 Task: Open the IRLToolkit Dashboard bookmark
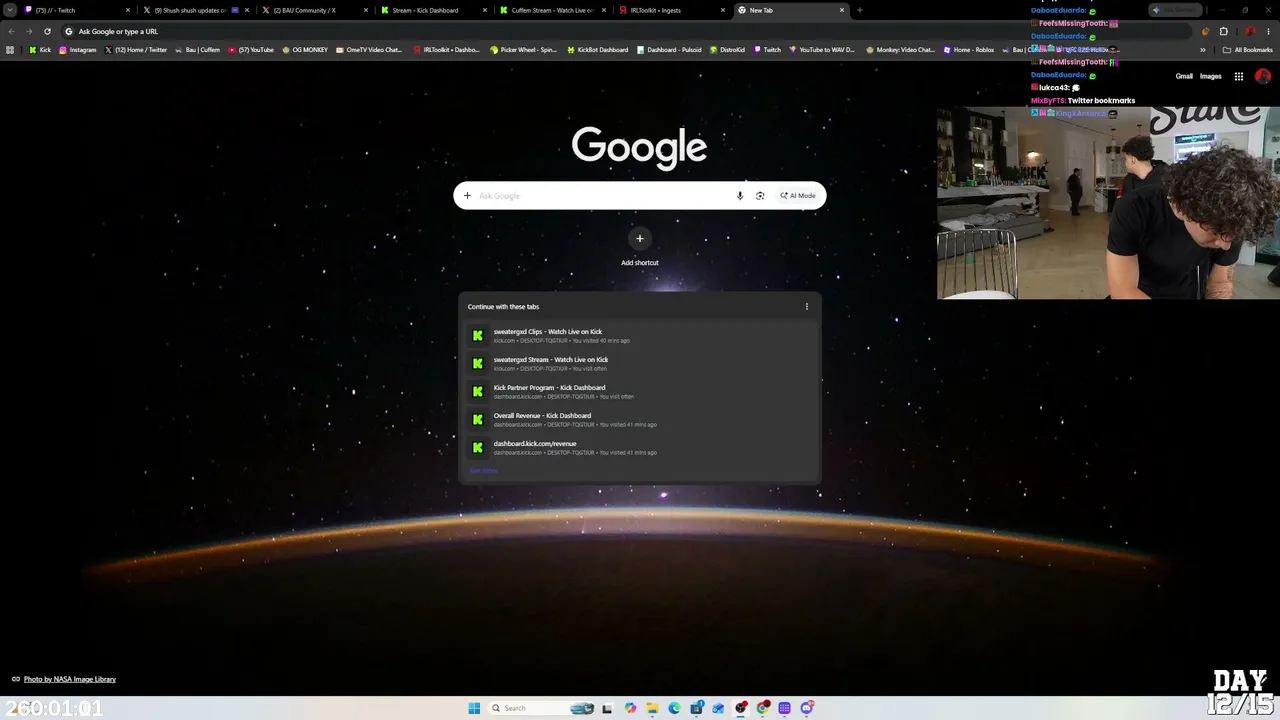(x=446, y=50)
